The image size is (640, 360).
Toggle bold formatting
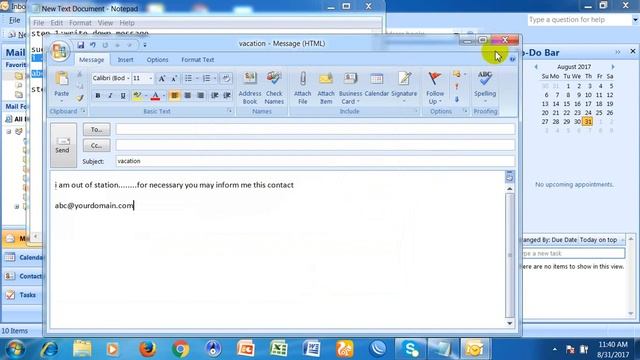coord(98,96)
